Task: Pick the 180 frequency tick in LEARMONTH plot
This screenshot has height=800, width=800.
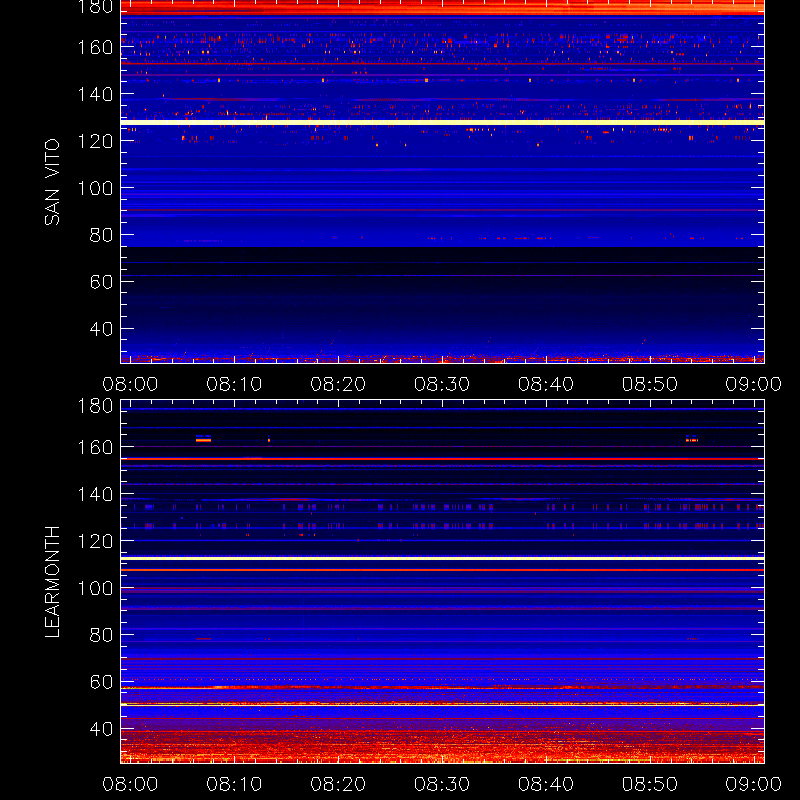Action: [x=95, y=406]
